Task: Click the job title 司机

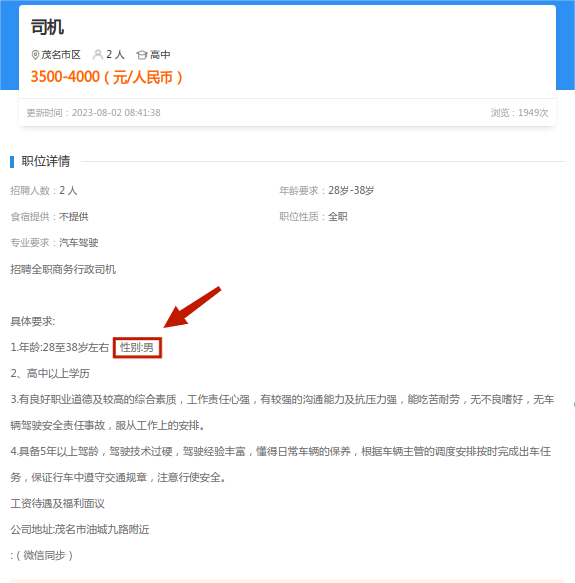Action: pos(47,28)
